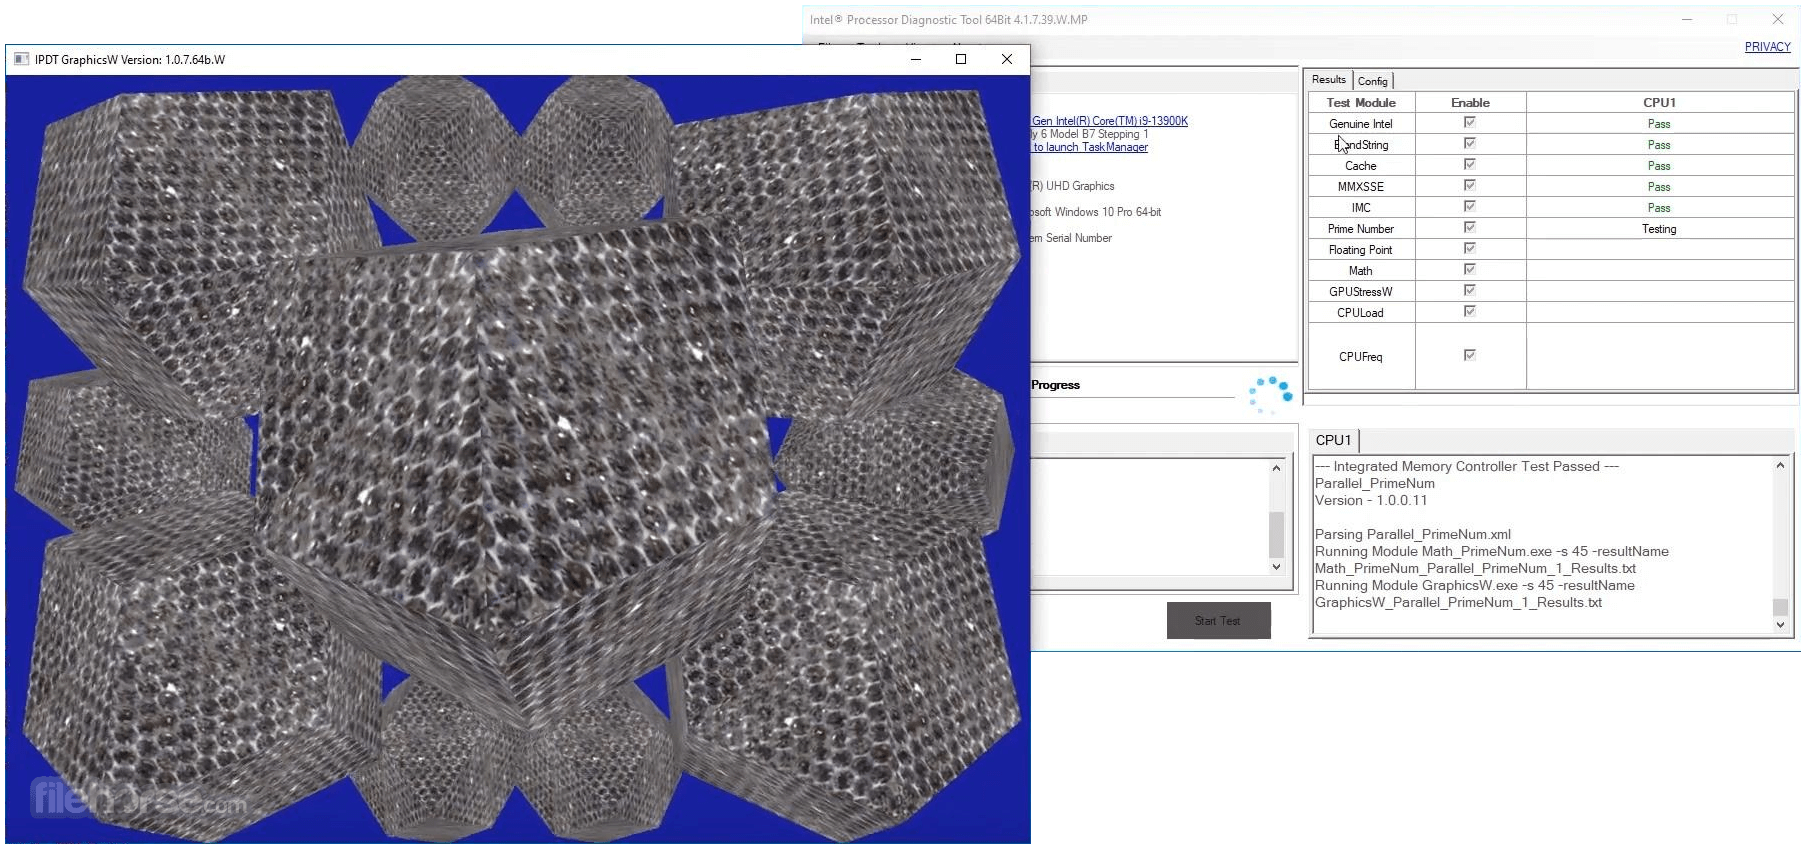Click the Pass result for Cache

1659,166
